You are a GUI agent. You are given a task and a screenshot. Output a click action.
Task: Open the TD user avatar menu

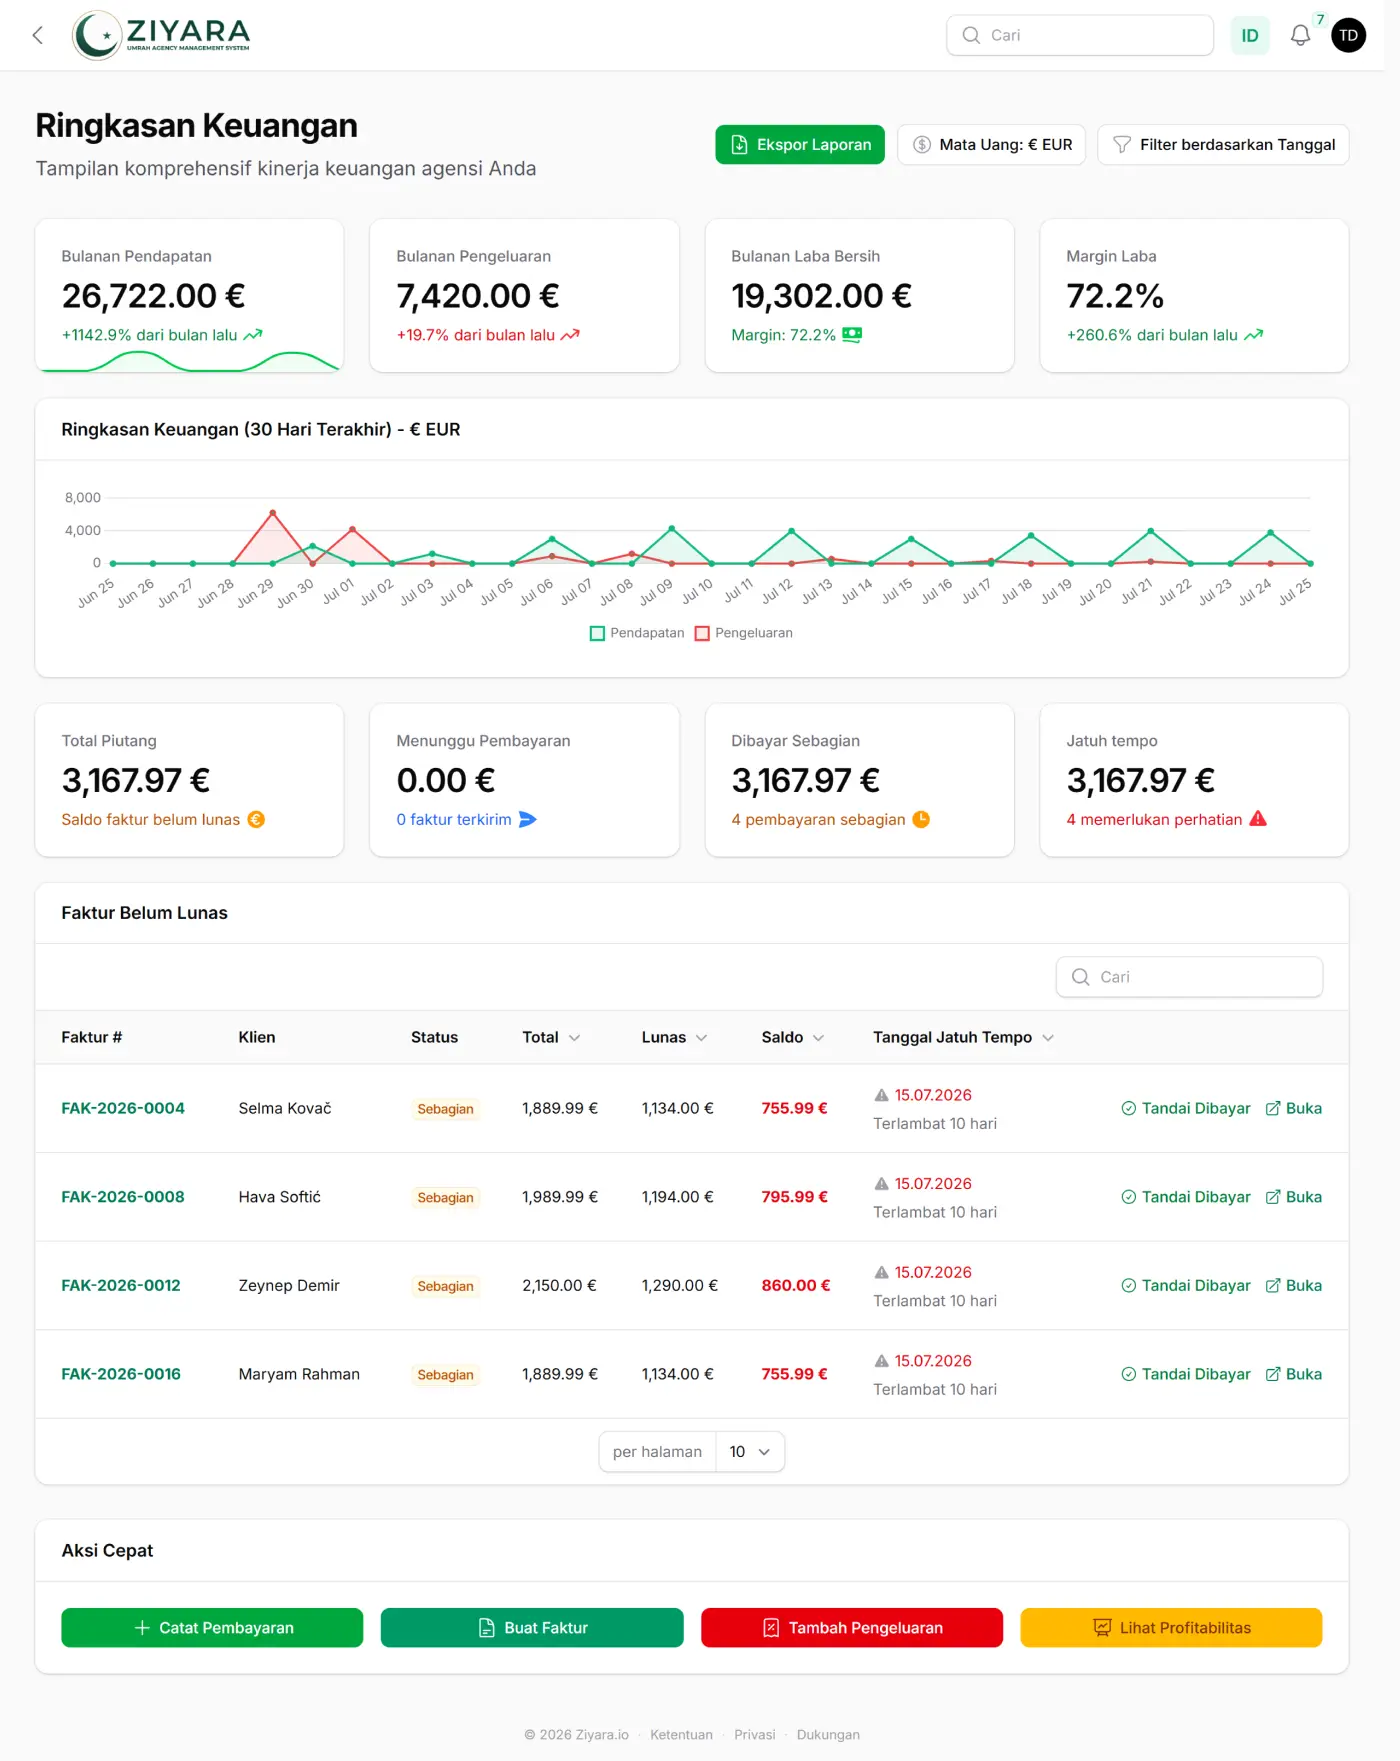[x=1348, y=36]
